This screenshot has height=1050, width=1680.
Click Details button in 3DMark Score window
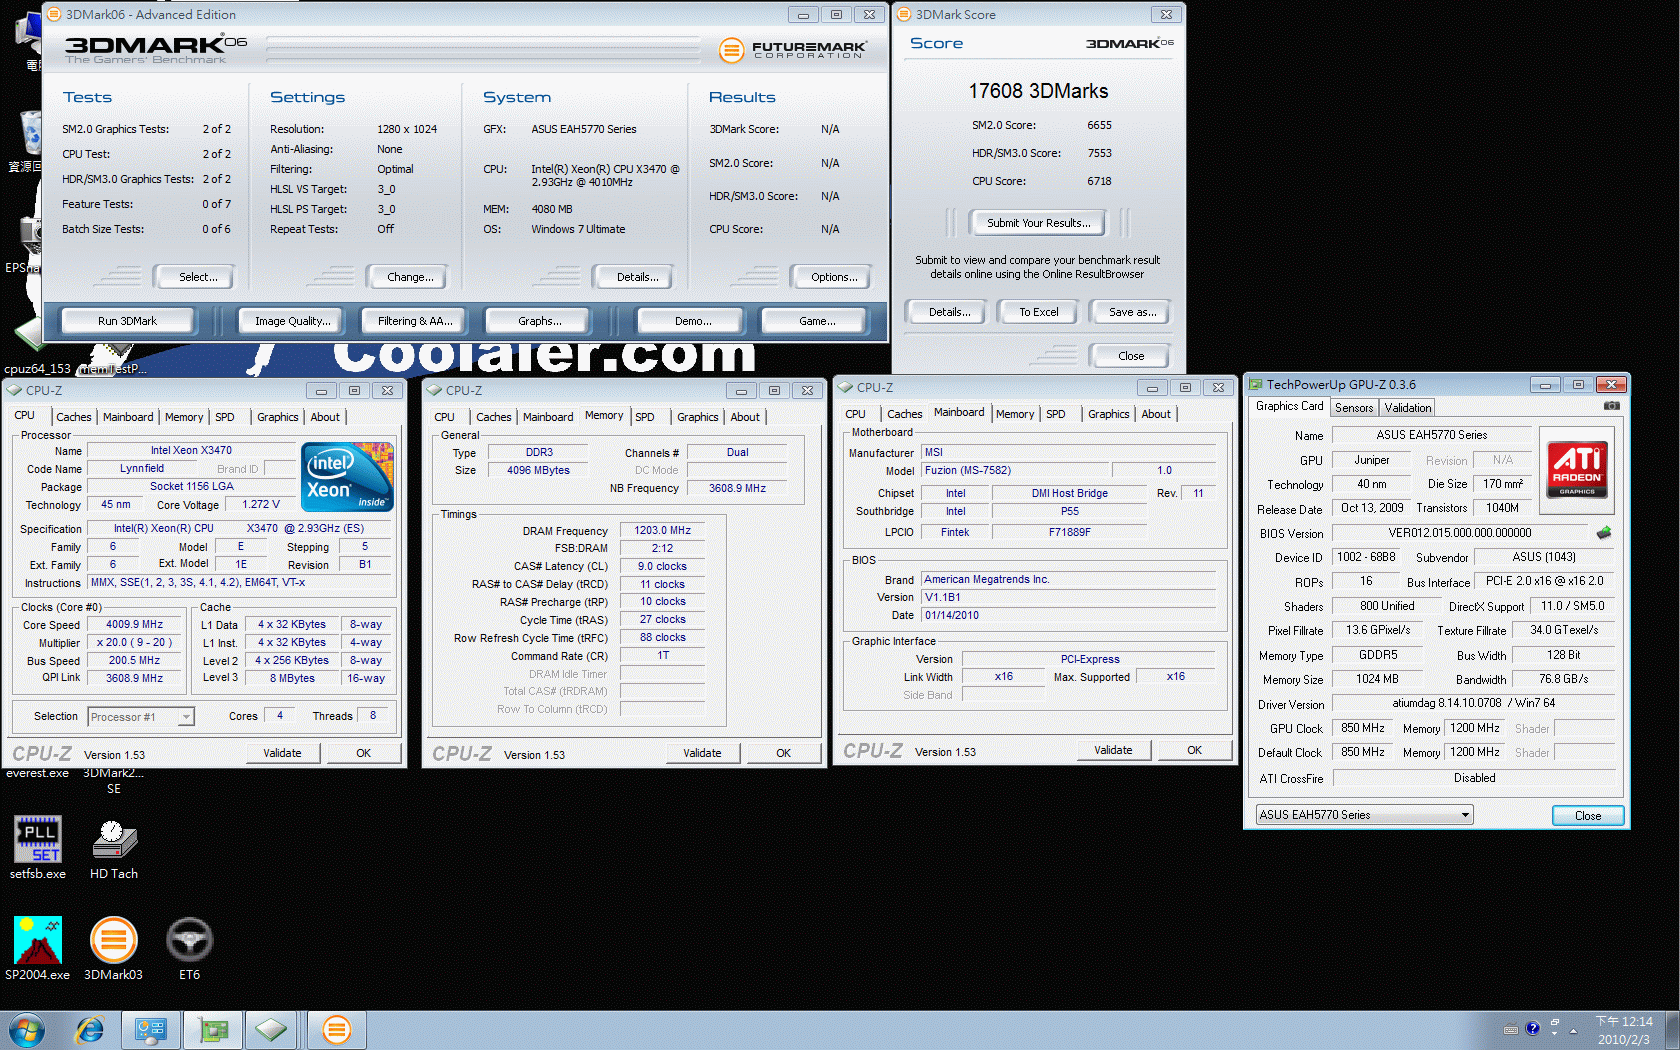(947, 312)
